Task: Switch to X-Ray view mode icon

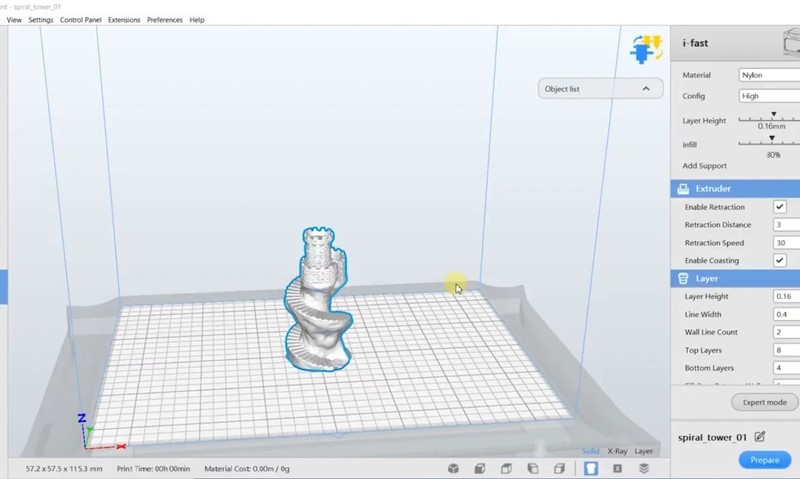Action: point(617,468)
